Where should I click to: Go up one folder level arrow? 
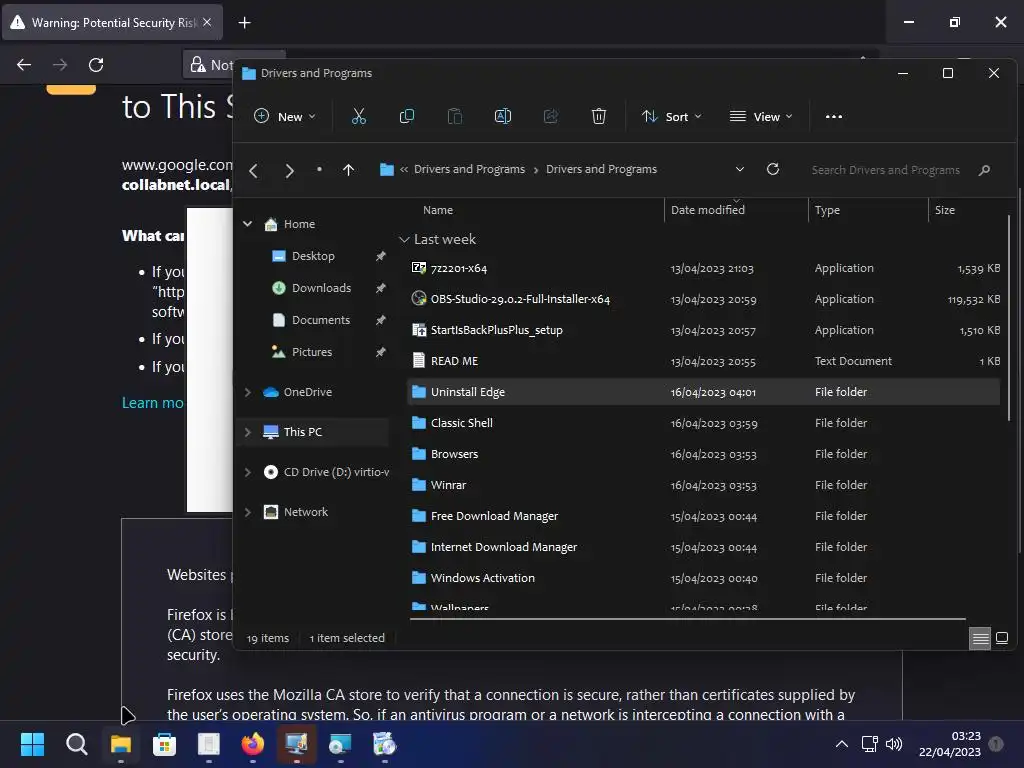coord(349,170)
